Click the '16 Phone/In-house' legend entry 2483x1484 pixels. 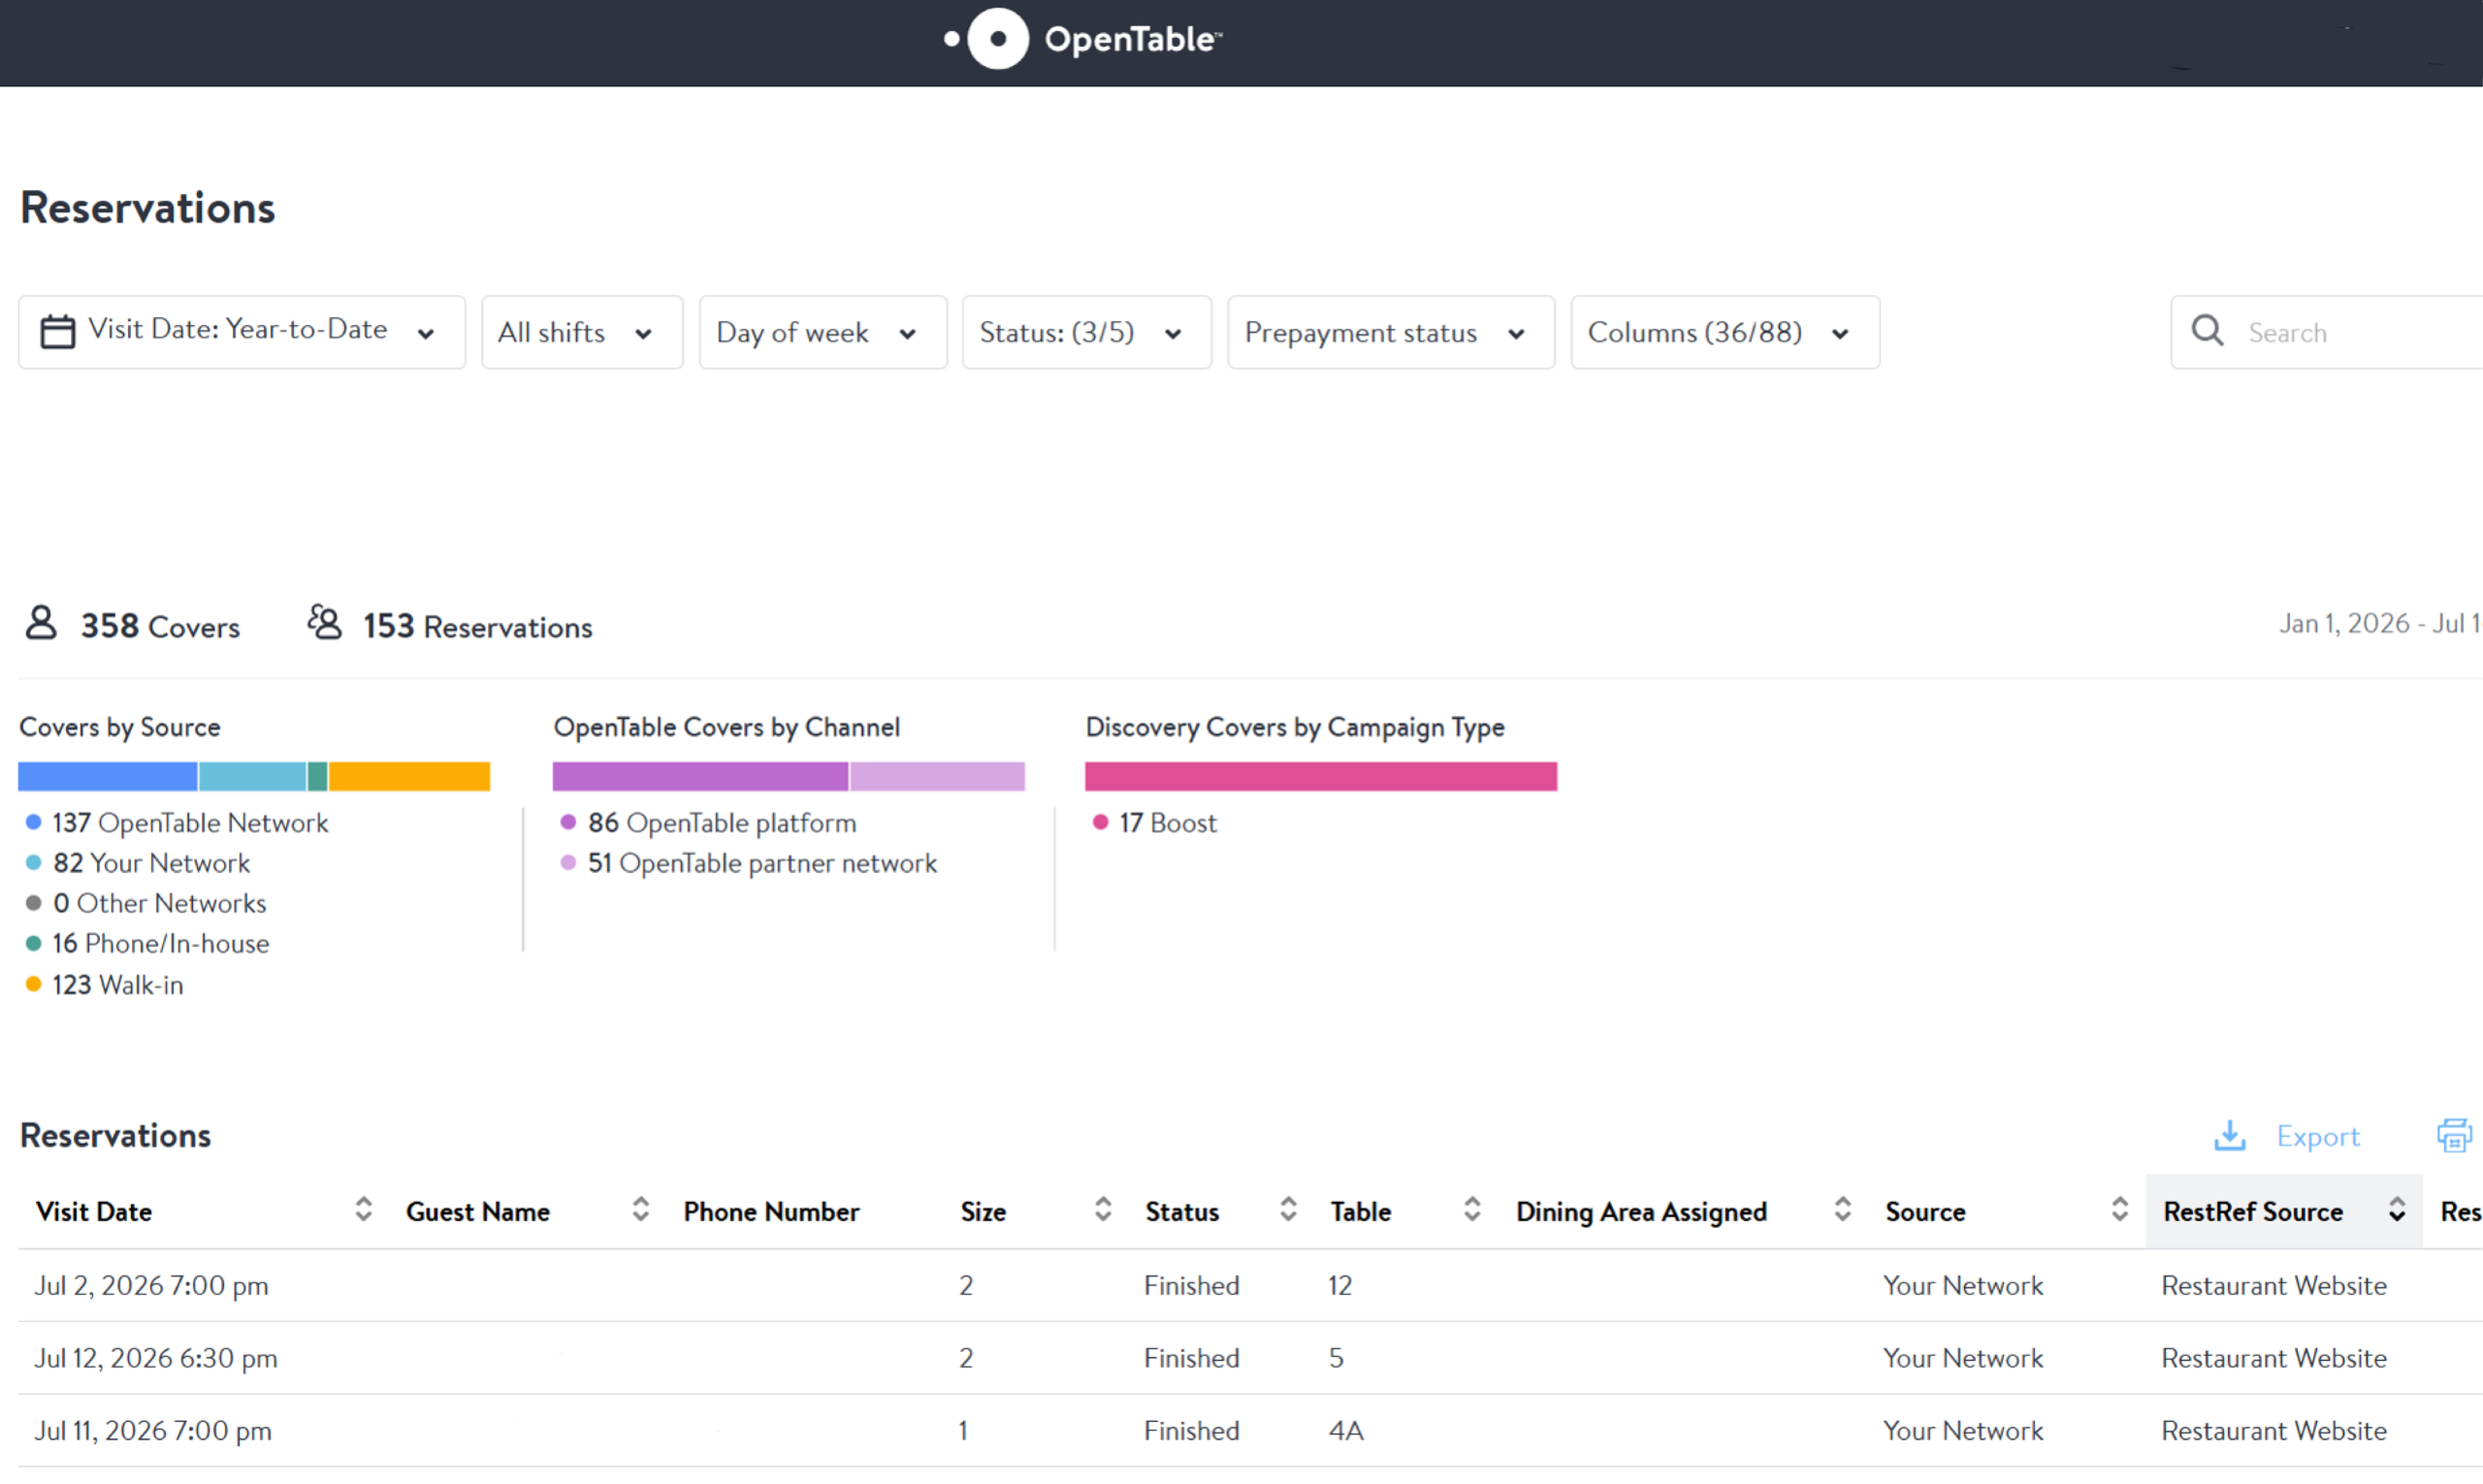pyautogui.click(x=148, y=943)
